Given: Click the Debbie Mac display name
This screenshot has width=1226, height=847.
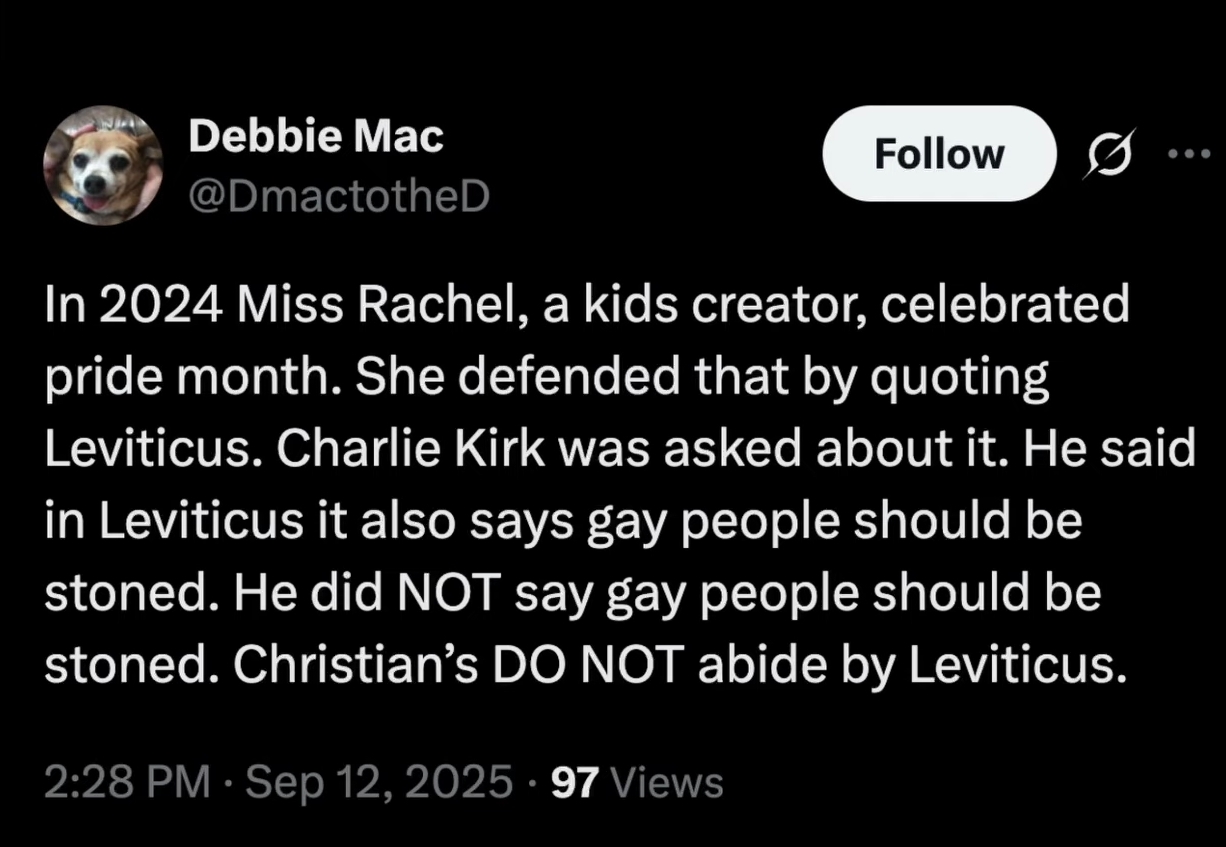Looking at the screenshot, I should tap(316, 137).
